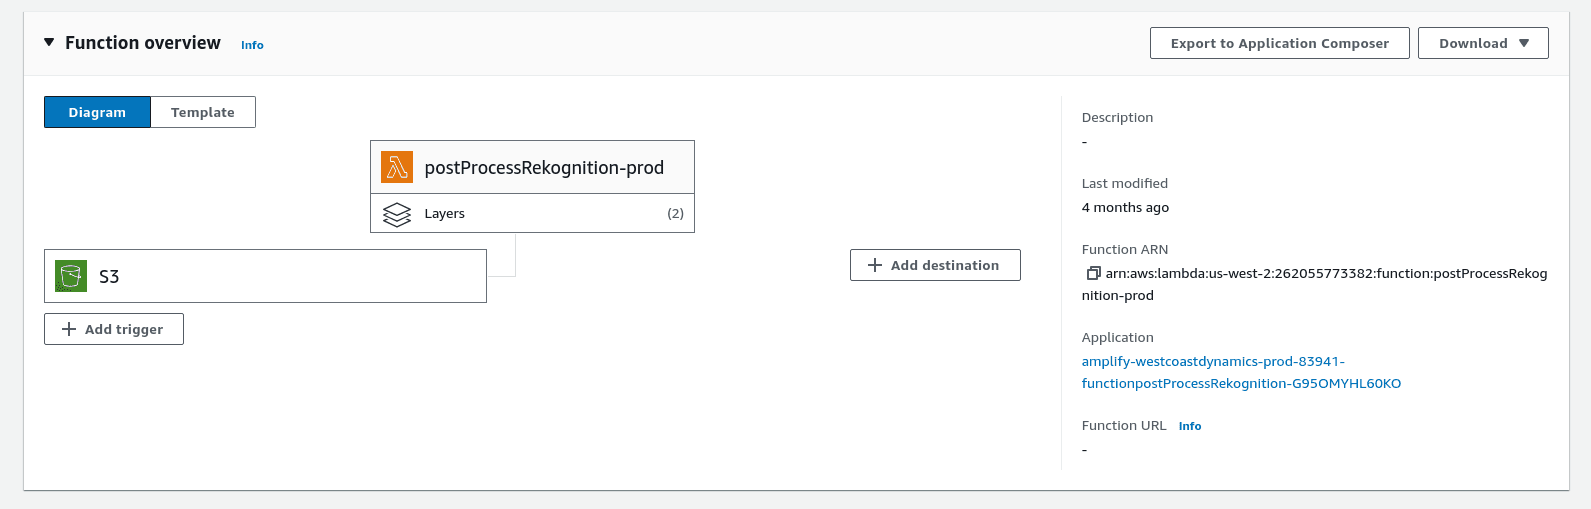Image resolution: width=1591 pixels, height=509 pixels.
Task: Click the Layers stack icon
Action: pyautogui.click(x=397, y=214)
